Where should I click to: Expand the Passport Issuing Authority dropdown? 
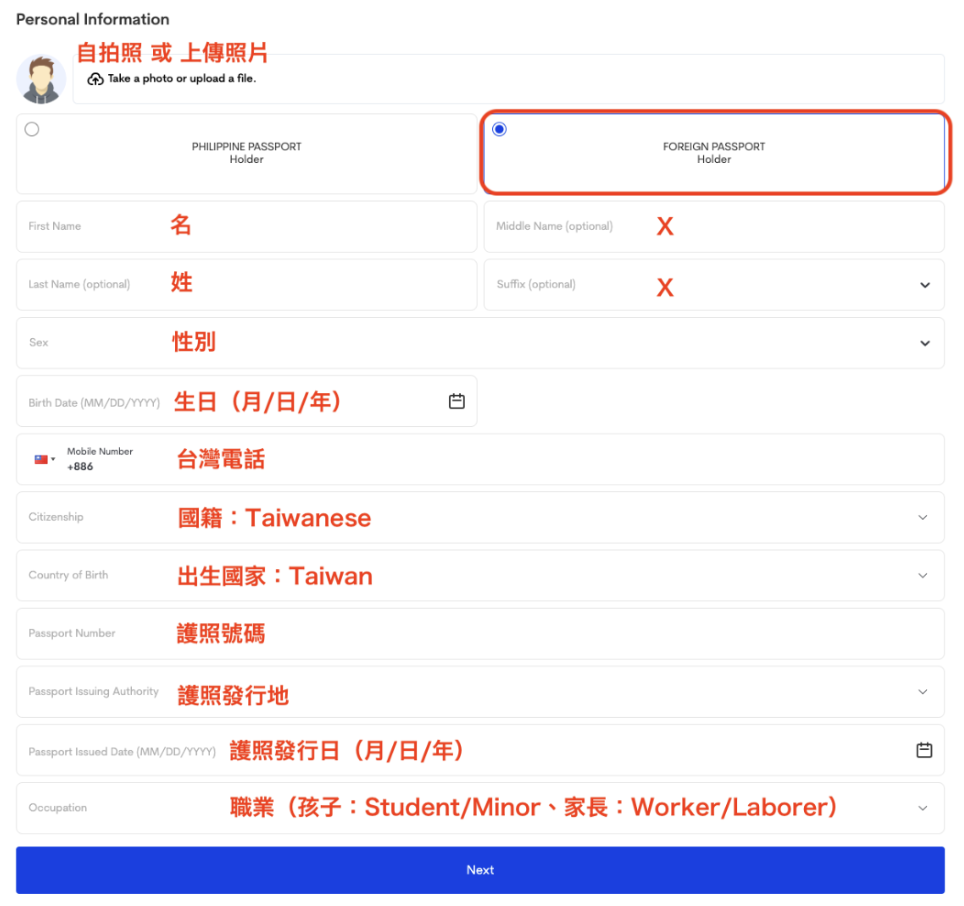pyautogui.click(x=924, y=691)
